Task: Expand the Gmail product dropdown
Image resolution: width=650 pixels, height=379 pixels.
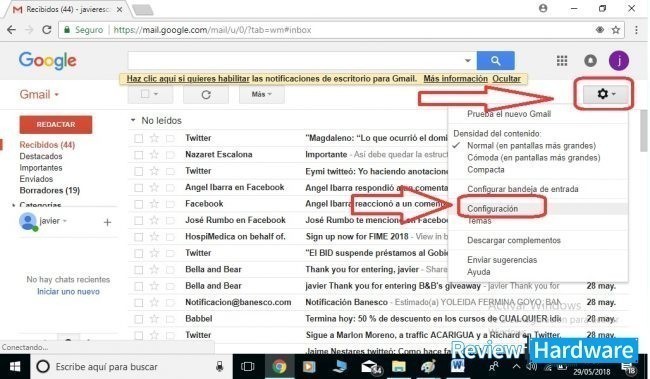Action: click(39, 95)
